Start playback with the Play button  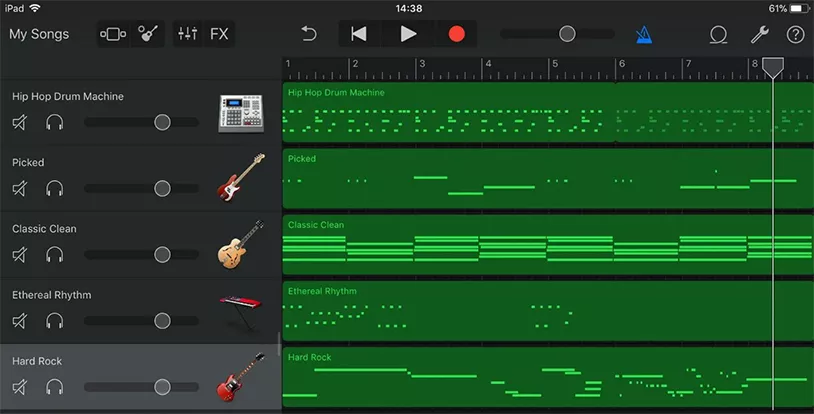click(408, 34)
